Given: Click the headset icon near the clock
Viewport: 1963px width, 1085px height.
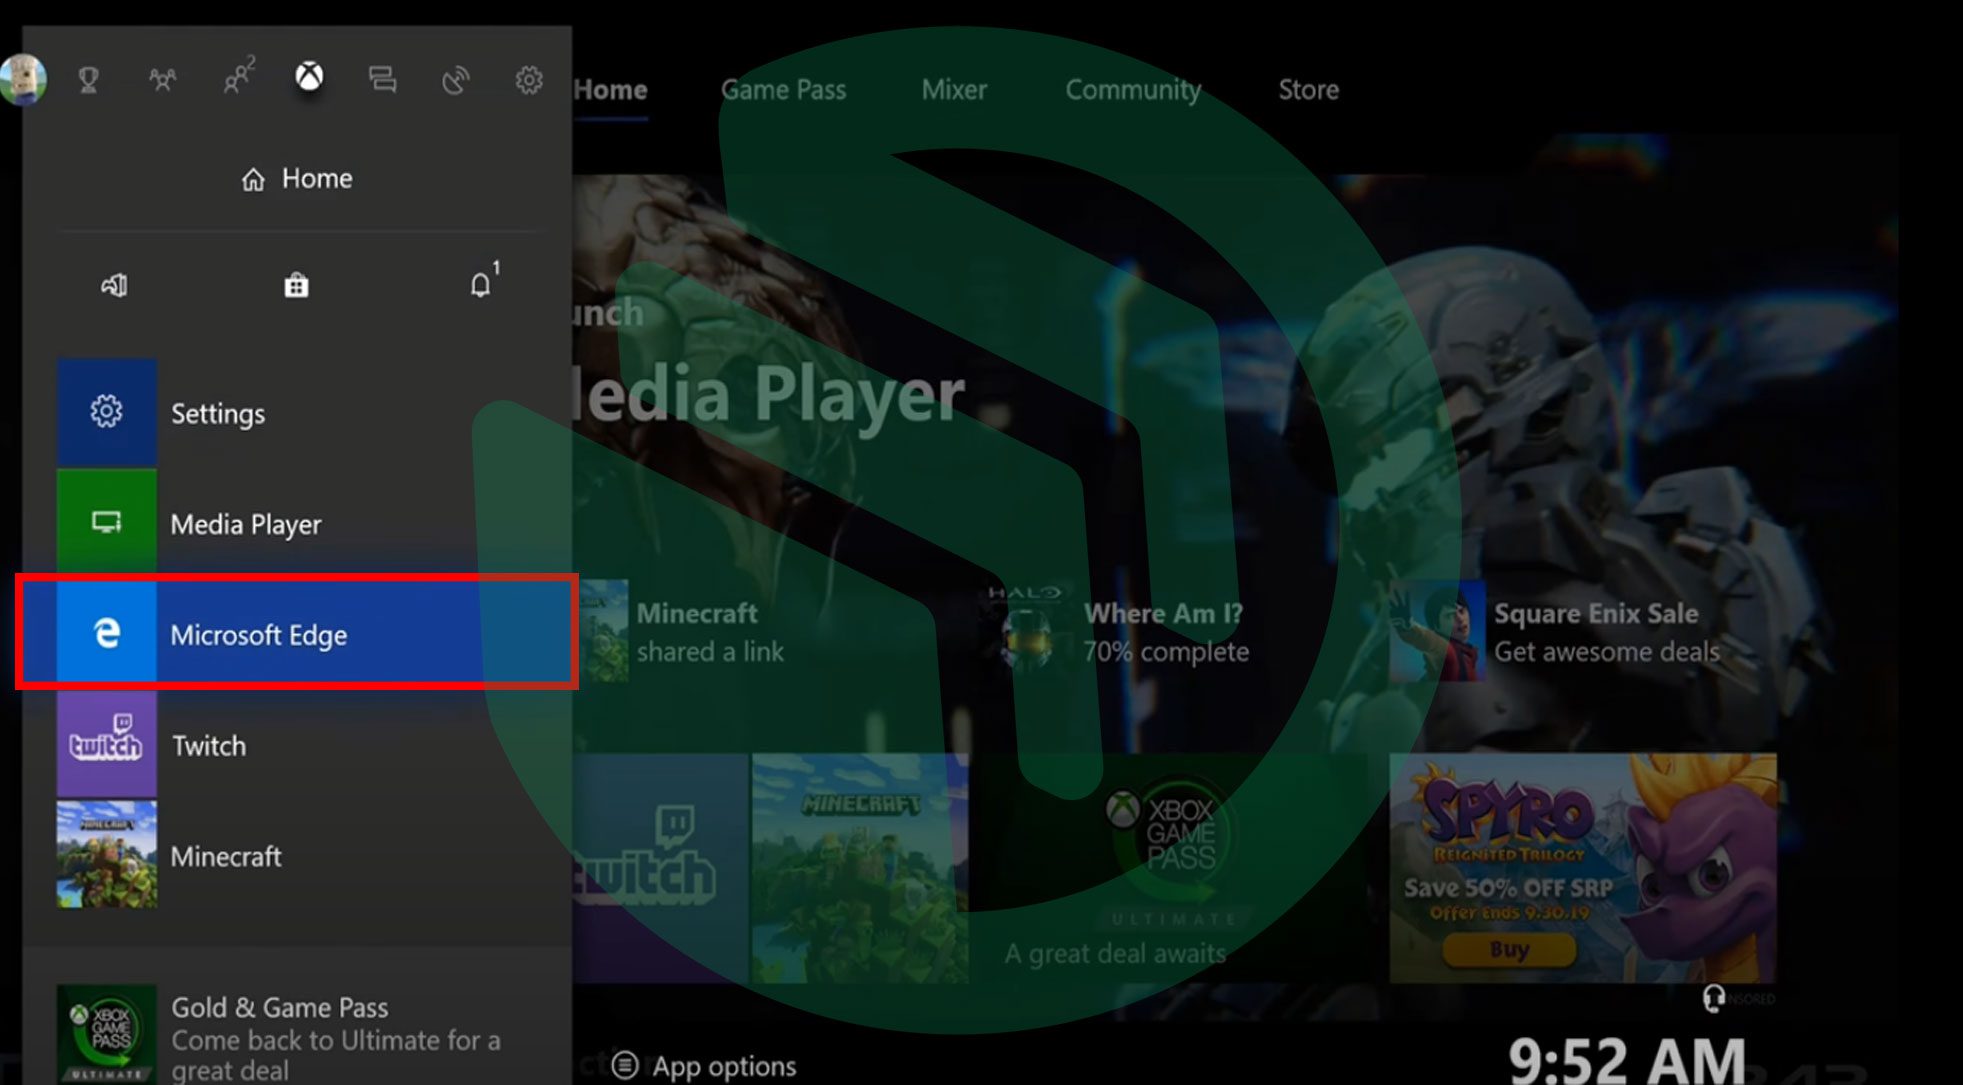Looking at the screenshot, I should click(x=1713, y=998).
